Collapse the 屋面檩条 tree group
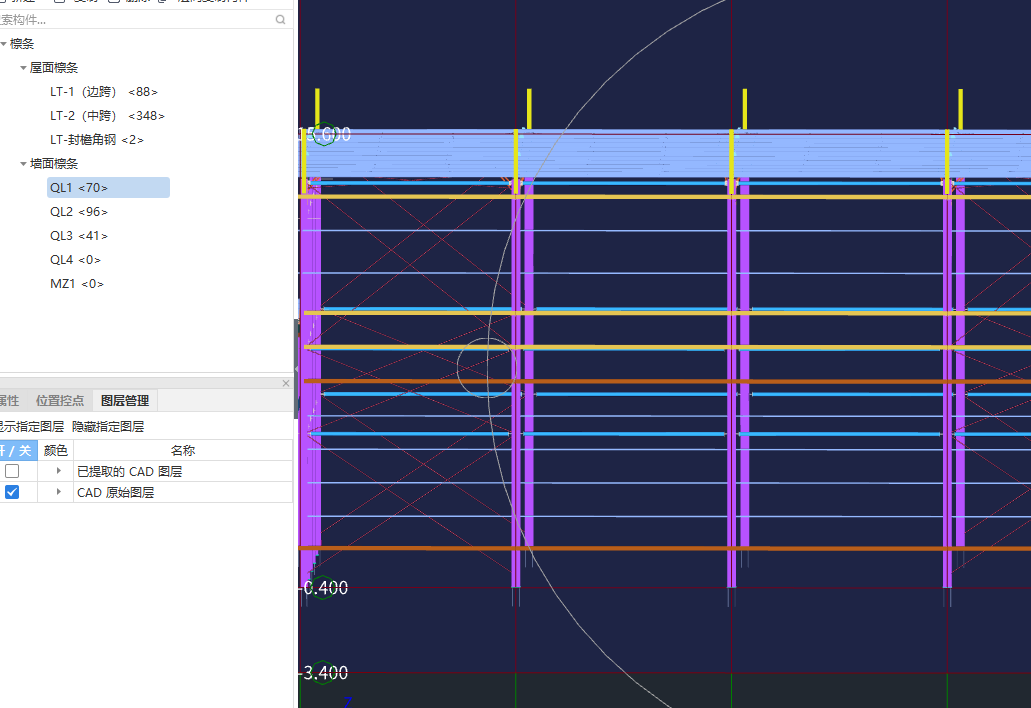 click(24, 68)
